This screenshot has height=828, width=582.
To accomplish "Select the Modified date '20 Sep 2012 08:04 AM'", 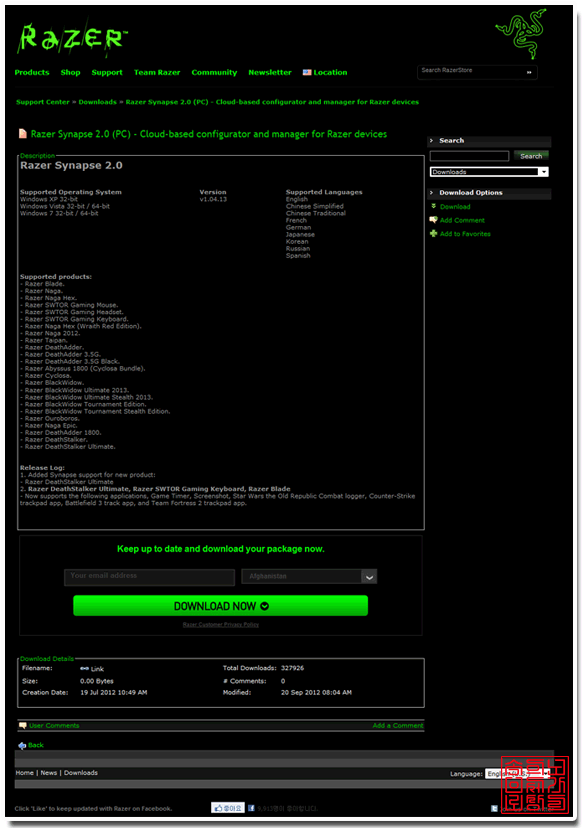I will coord(316,692).
